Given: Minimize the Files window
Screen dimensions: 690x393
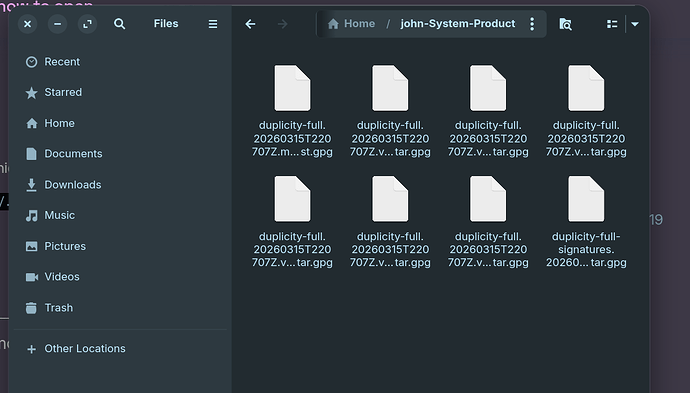Looking at the screenshot, I should (57, 24).
